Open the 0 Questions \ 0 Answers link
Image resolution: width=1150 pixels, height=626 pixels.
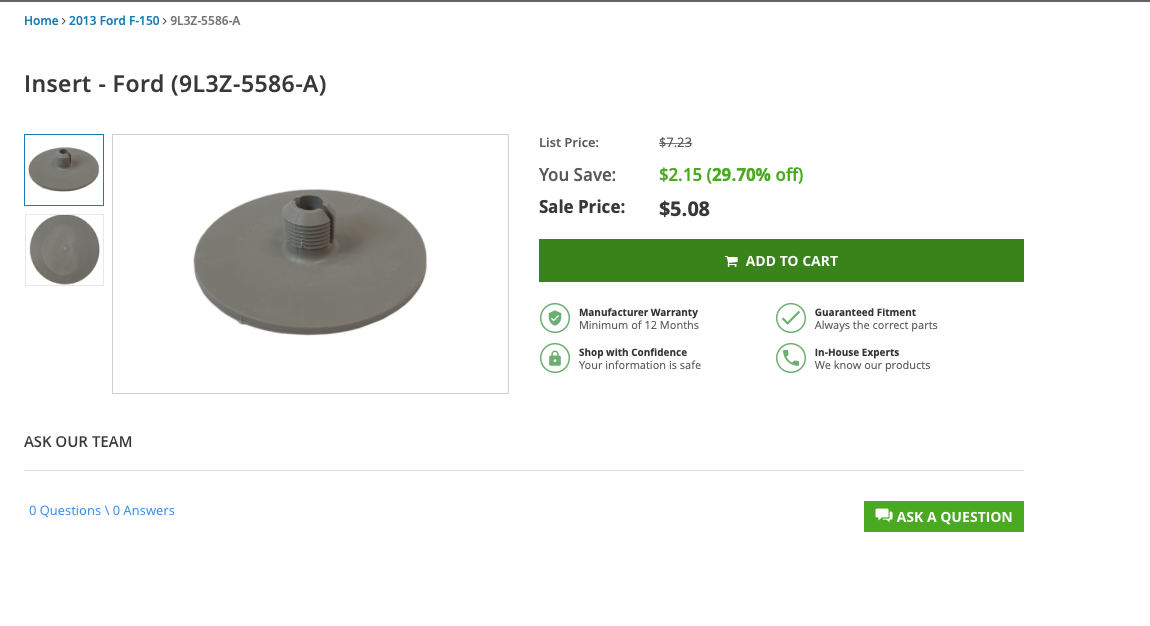tap(100, 510)
